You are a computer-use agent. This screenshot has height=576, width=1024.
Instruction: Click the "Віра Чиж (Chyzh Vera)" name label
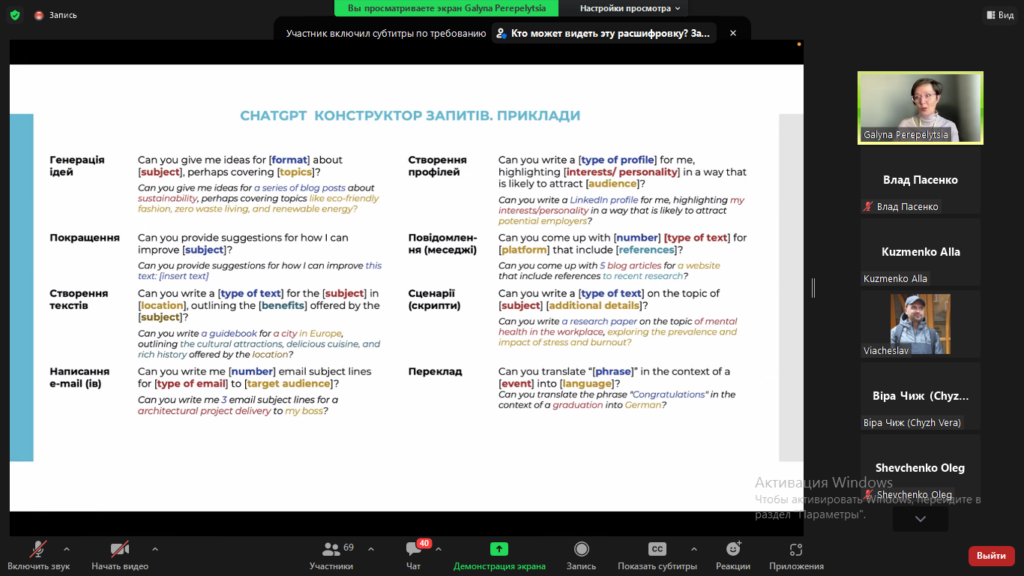click(912, 423)
